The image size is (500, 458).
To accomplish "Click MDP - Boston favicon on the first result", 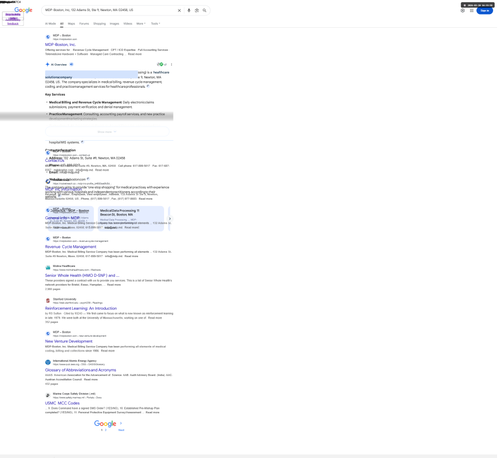I will point(48,37).
